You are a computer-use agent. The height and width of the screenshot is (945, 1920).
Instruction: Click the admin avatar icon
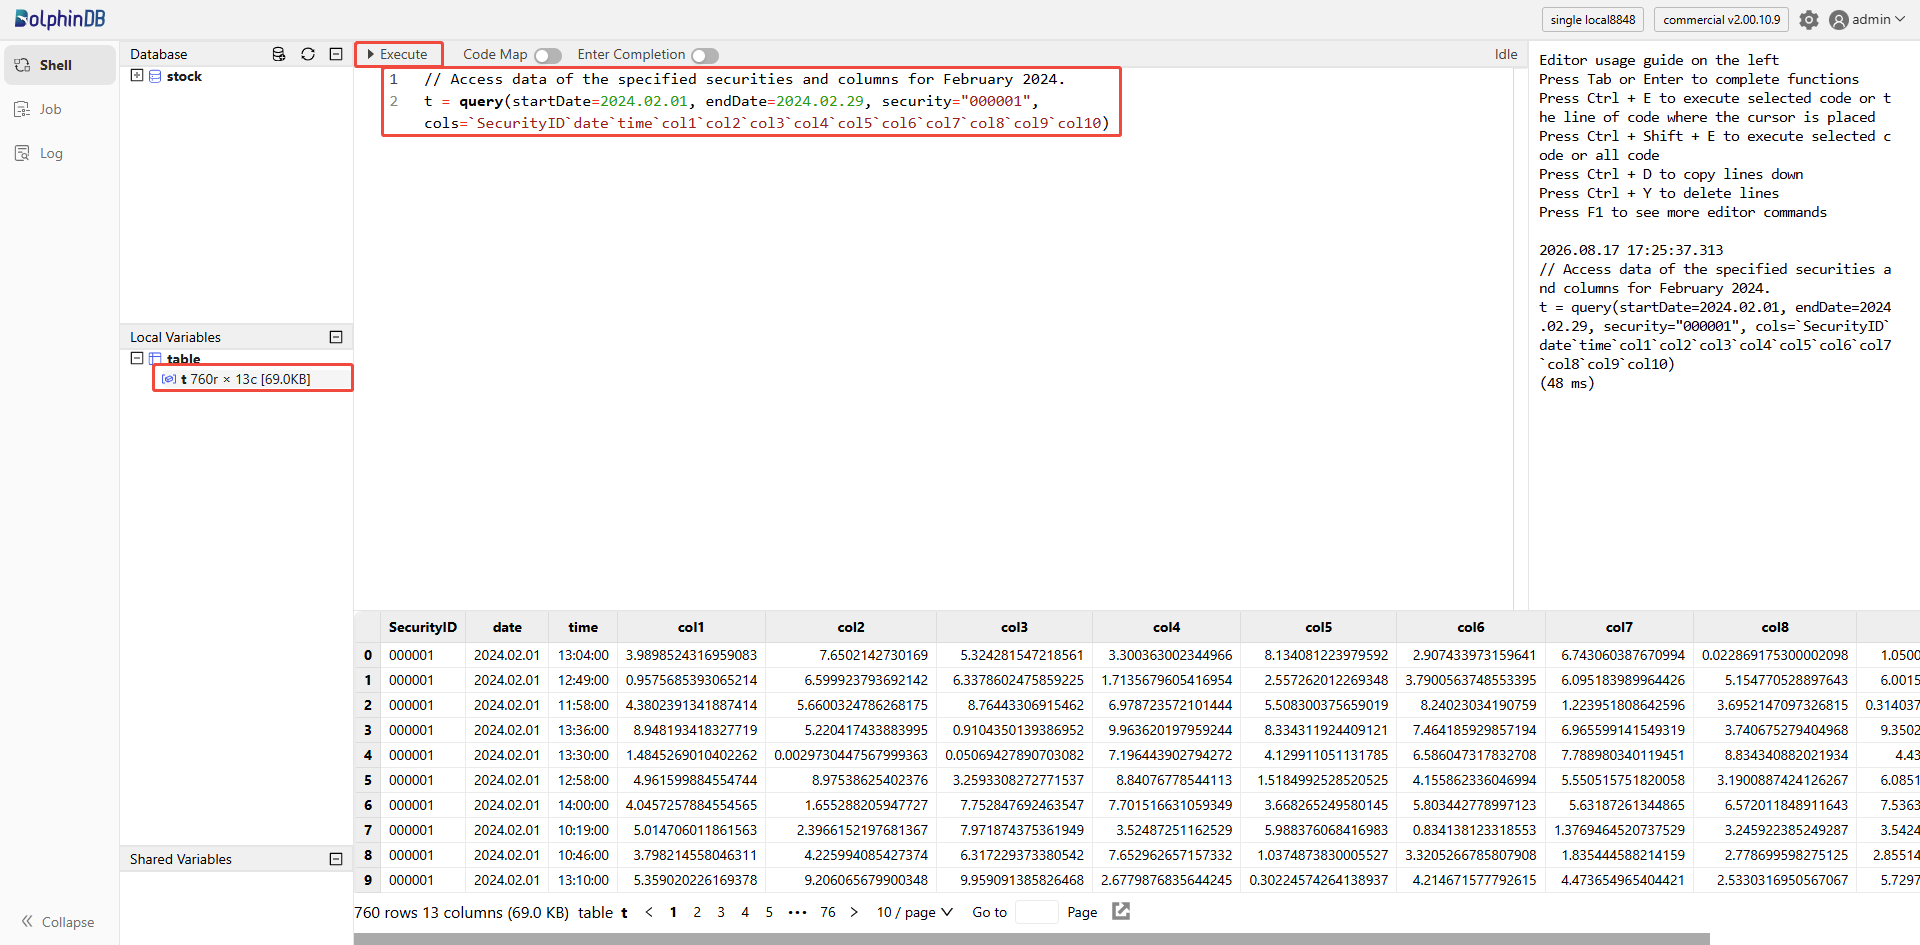click(1838, 20)
